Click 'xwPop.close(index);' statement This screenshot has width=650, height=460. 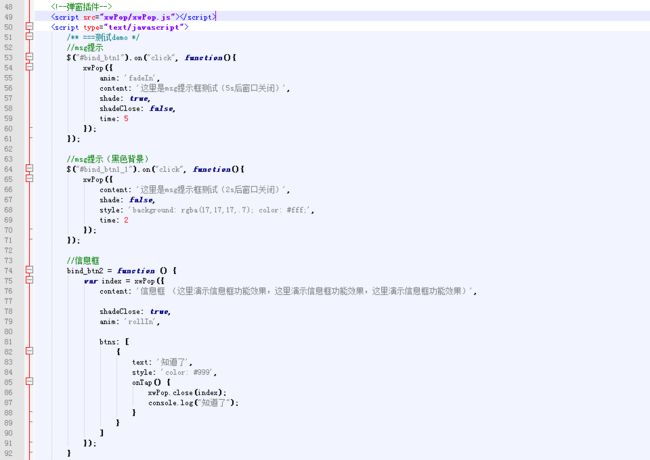[187, 392]
